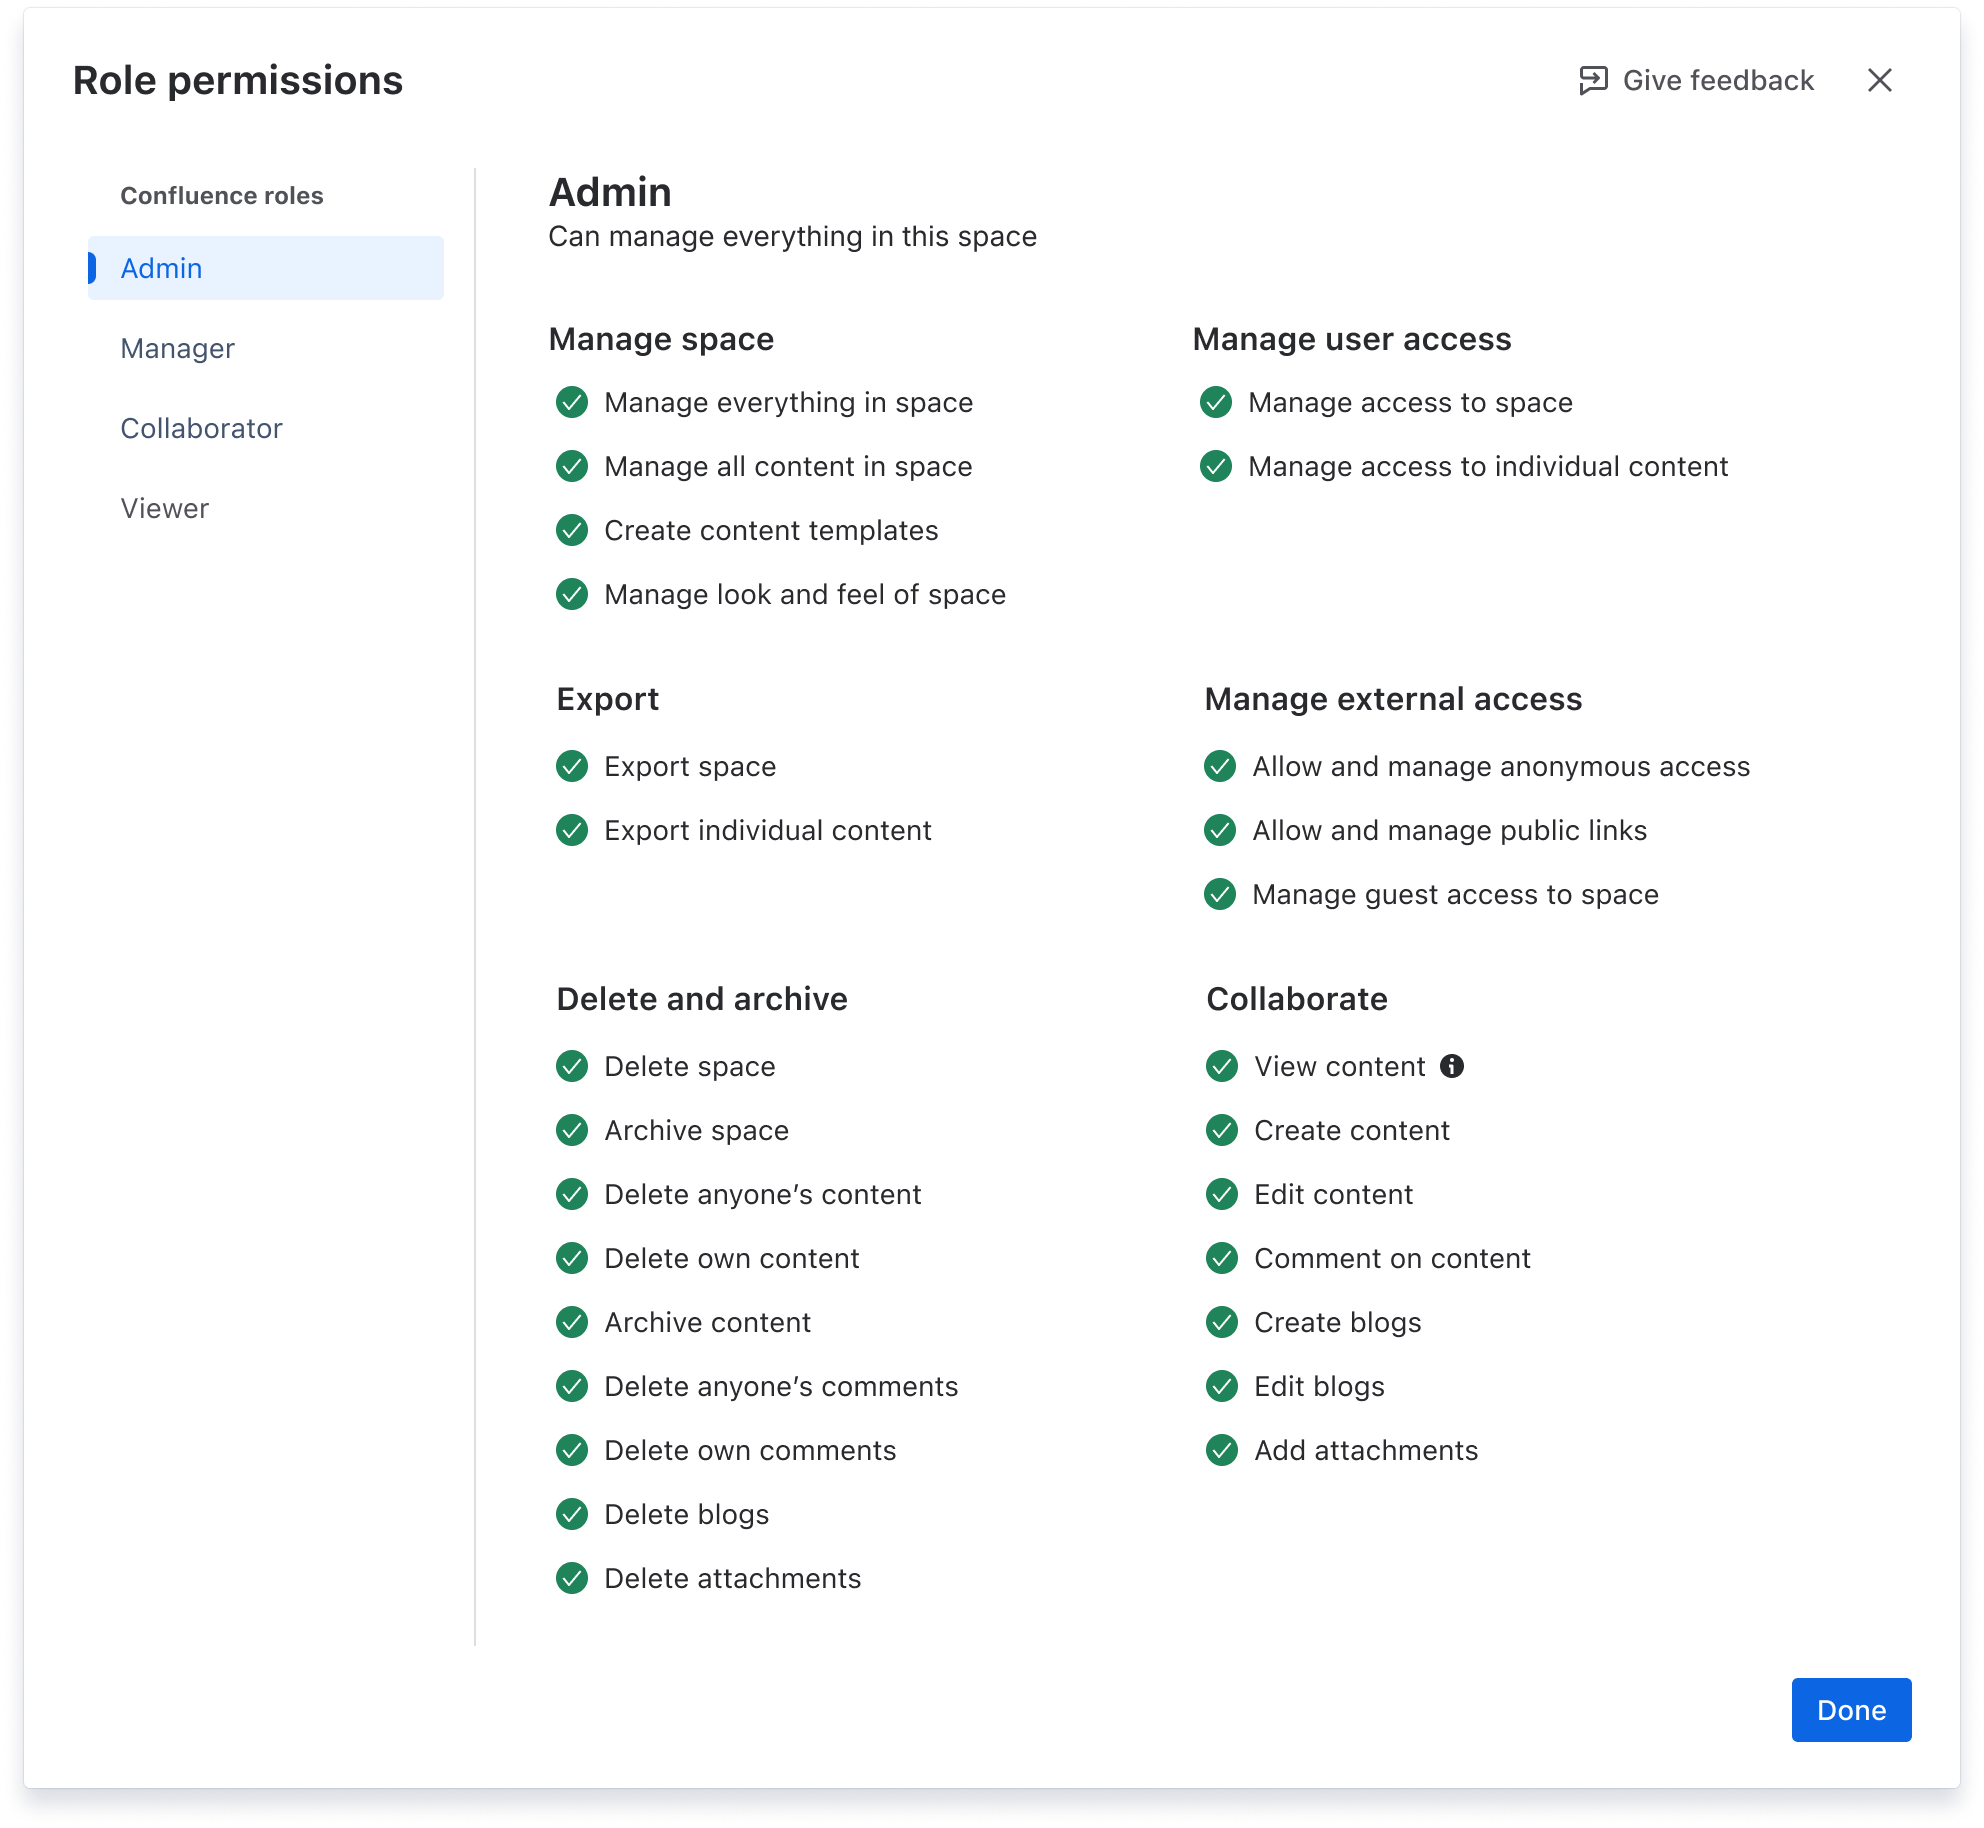Image resolution: width=1984 pixels, height=1828 pixels.
Task: Click the checkmark next to Manage guest access to space
Action: 1221,895
